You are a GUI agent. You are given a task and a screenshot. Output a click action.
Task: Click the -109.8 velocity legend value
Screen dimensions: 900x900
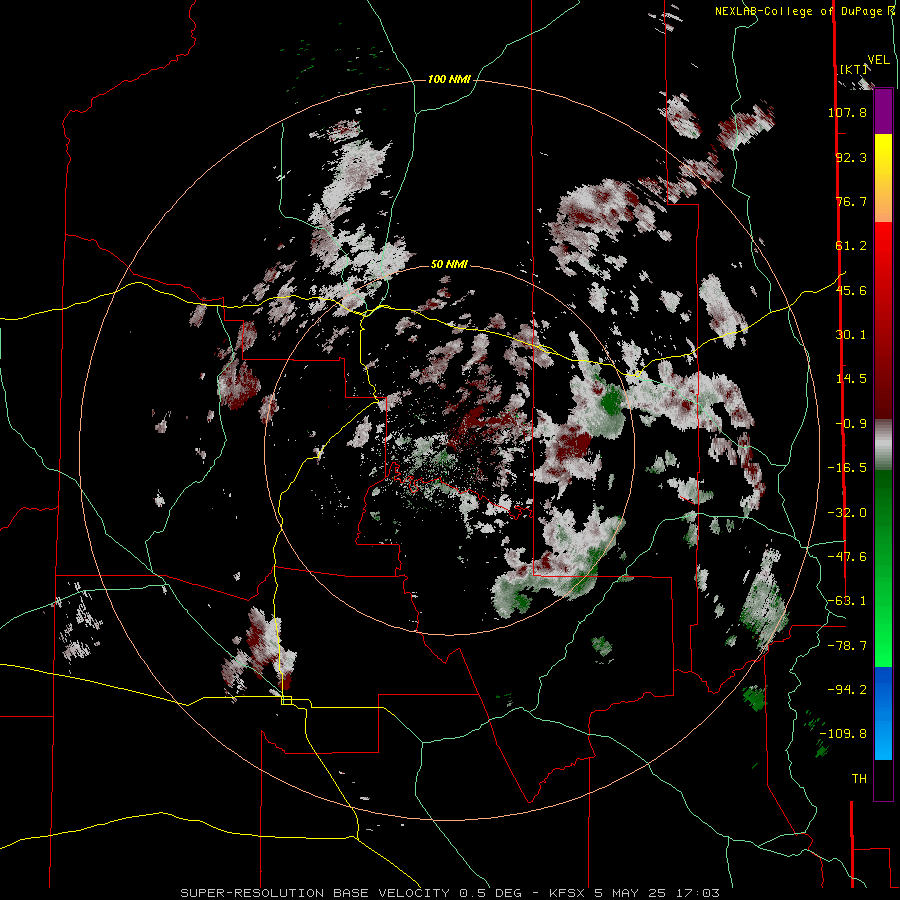(844, 734)
